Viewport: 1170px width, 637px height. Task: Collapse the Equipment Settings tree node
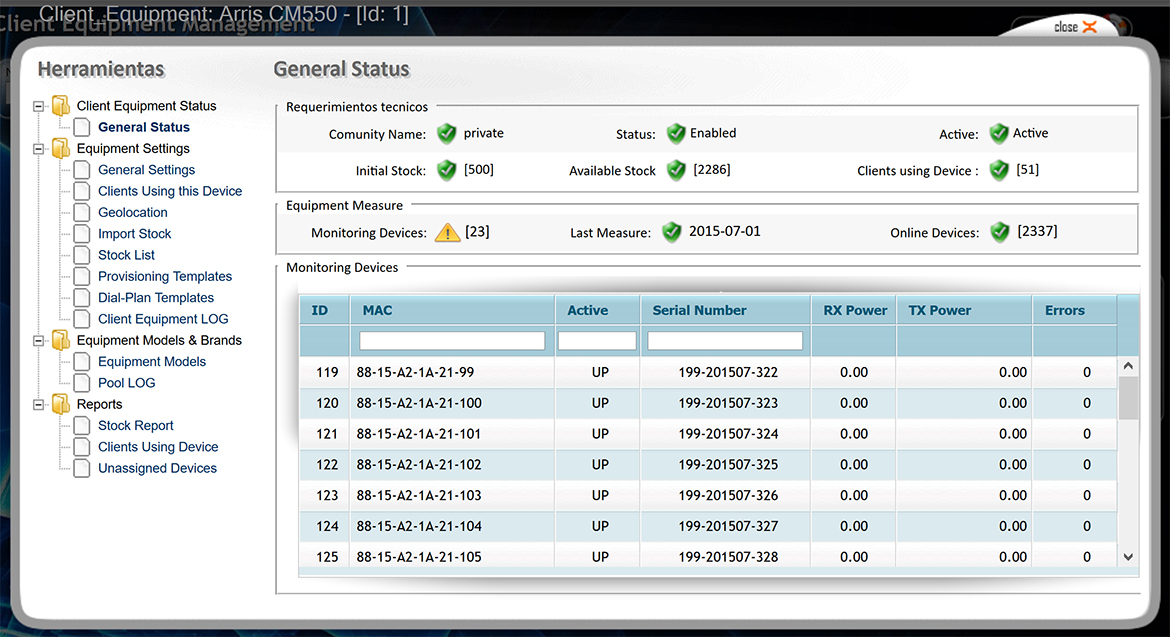tap(39, 149)
